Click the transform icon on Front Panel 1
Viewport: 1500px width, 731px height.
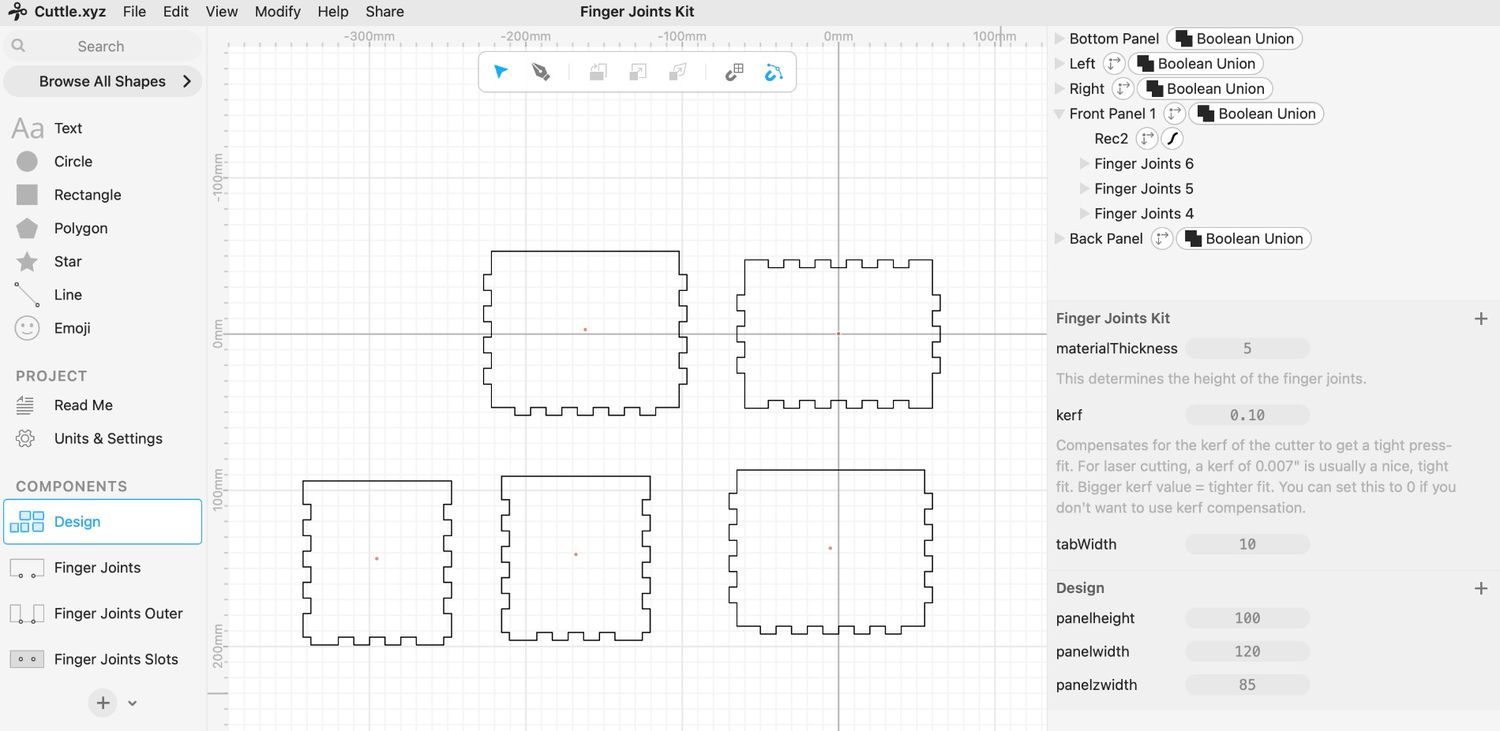1175,113
